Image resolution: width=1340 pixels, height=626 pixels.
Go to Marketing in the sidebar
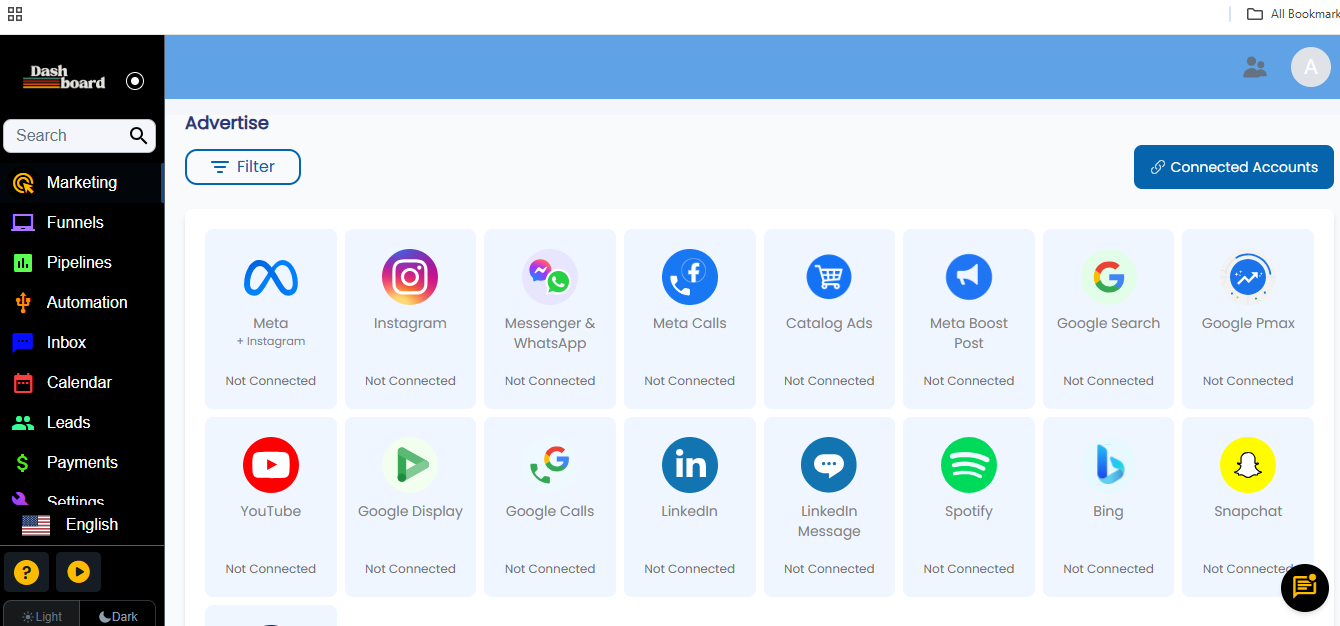pyautogui.click(x=82, y=182)
